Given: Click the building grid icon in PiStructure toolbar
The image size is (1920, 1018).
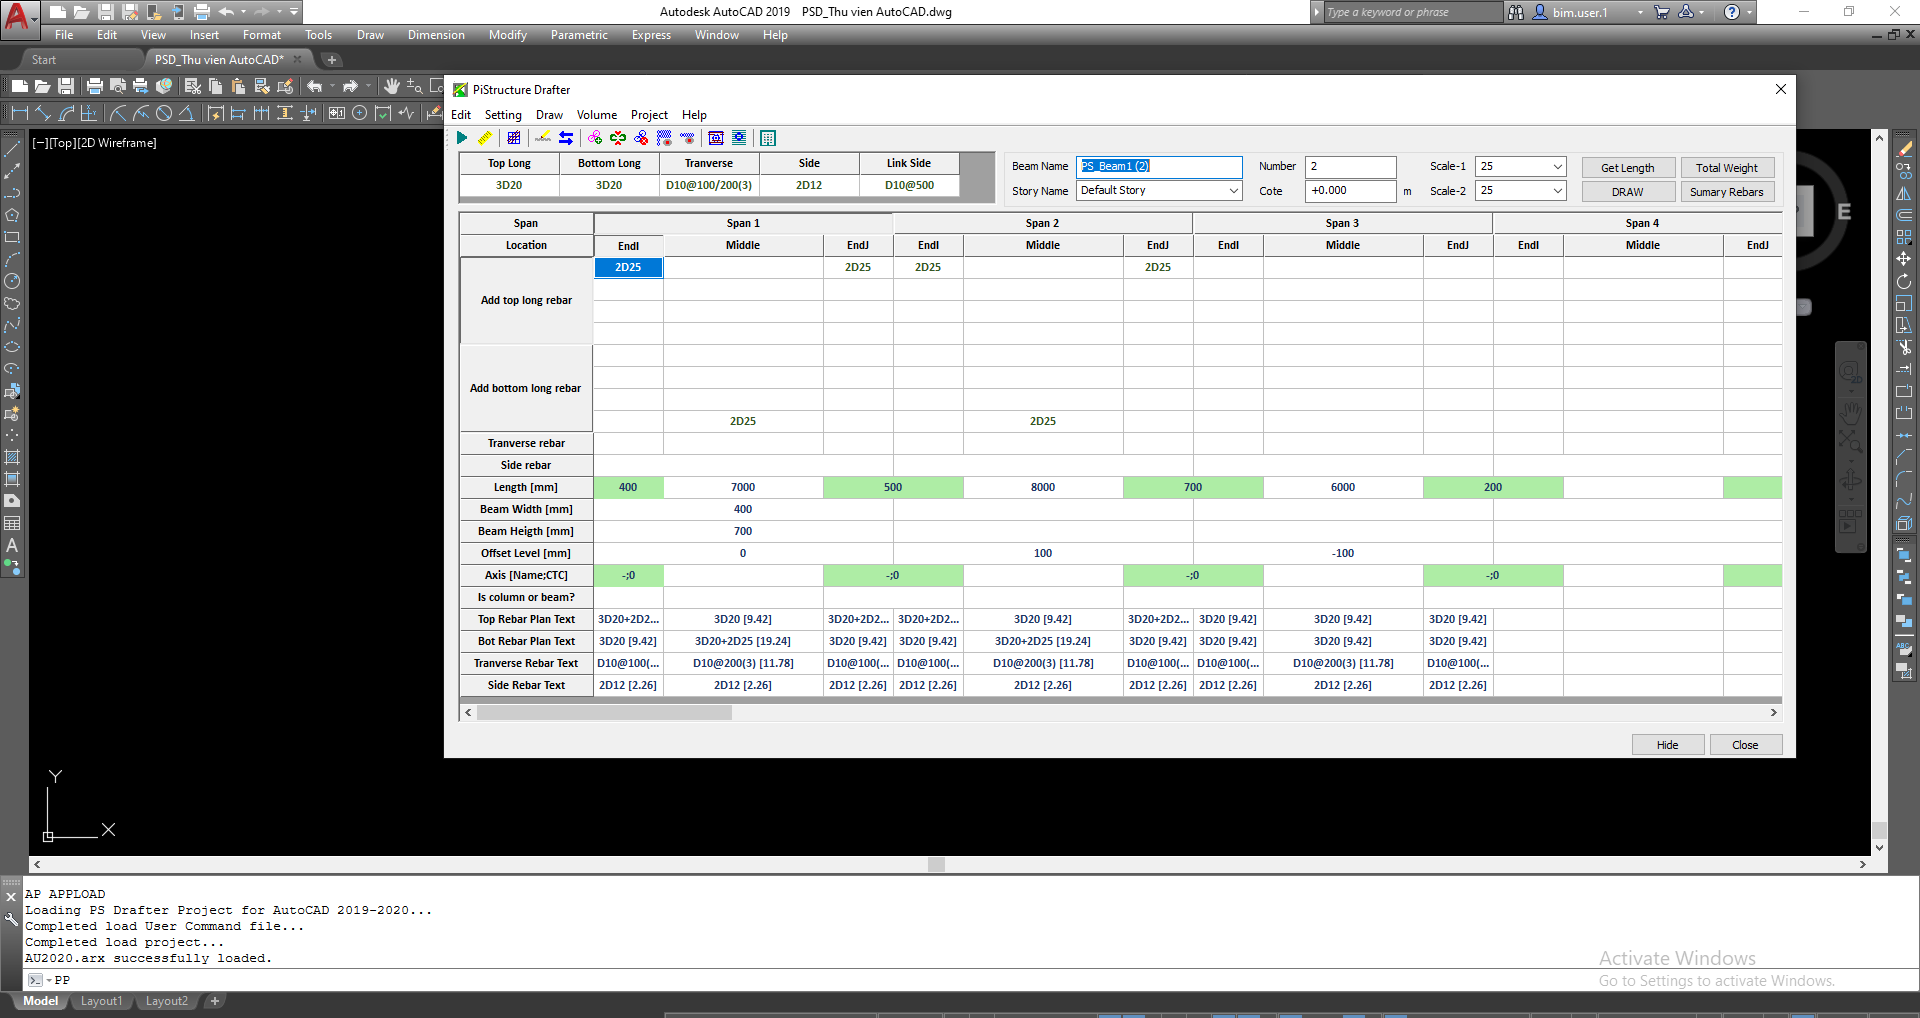Looking at the screenshot, I should click(768, 138).
